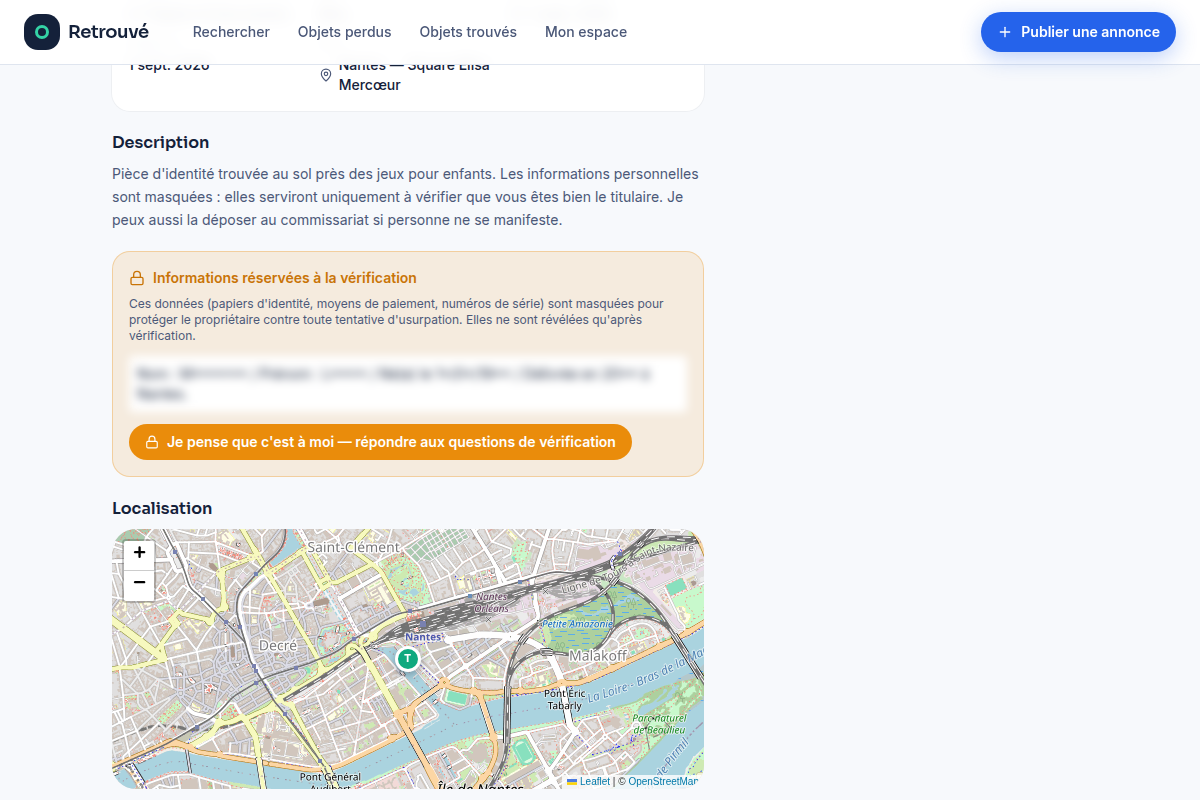
Task: Click 'Mercœur' location text
Action: [370, 85]
